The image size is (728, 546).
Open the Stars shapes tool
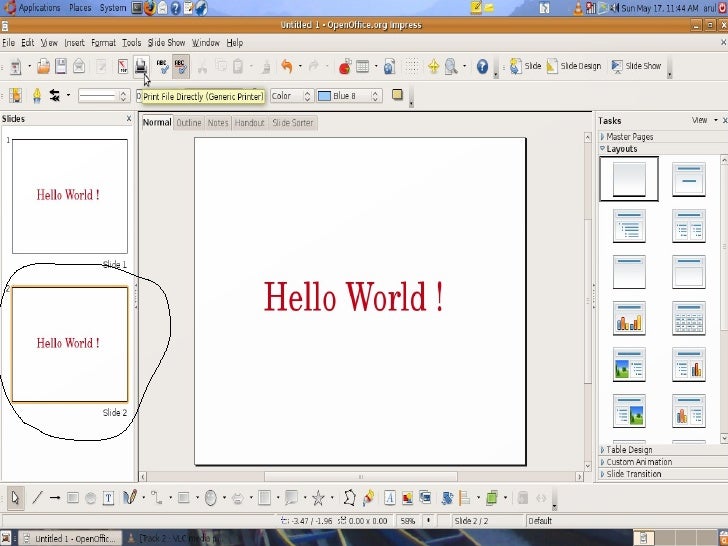click(318, 498)
